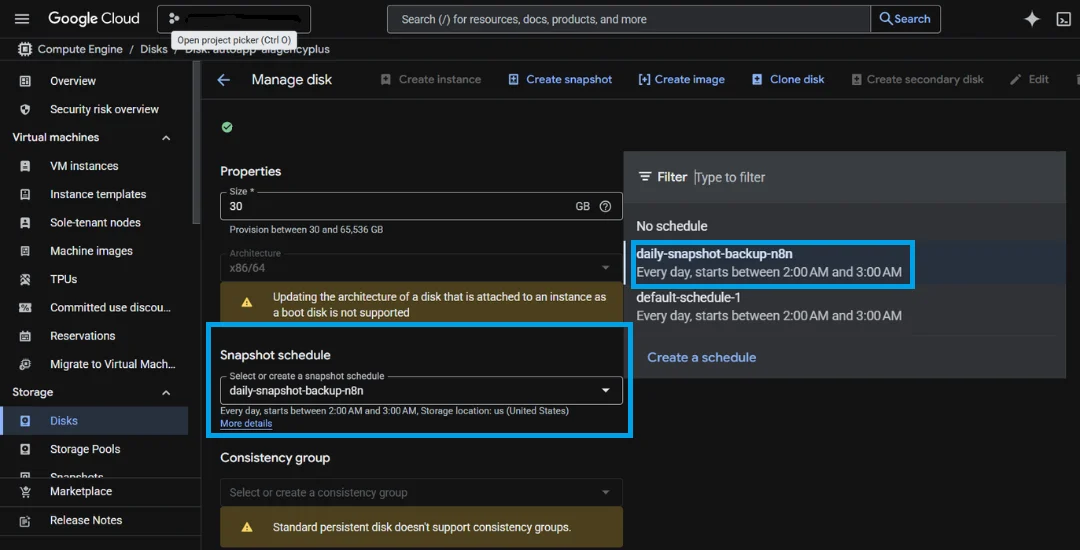1080x550 pixels.
Task: Click the Sole-tenant nodes icon
Action: 25,222
